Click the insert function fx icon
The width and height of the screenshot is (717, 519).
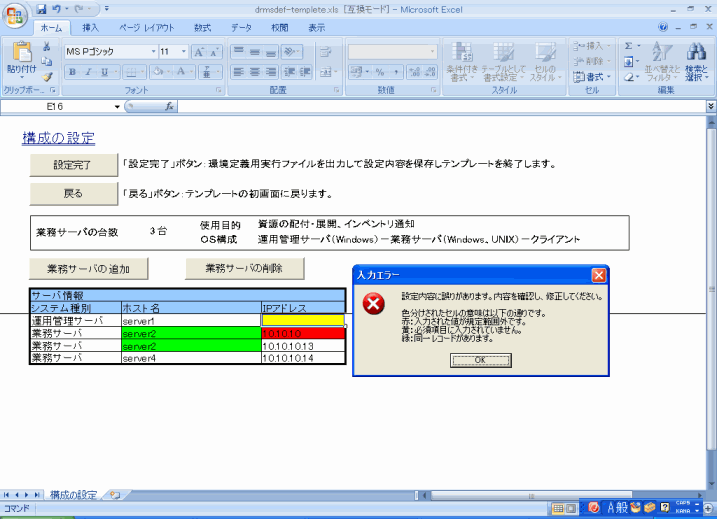coord(169,106)
